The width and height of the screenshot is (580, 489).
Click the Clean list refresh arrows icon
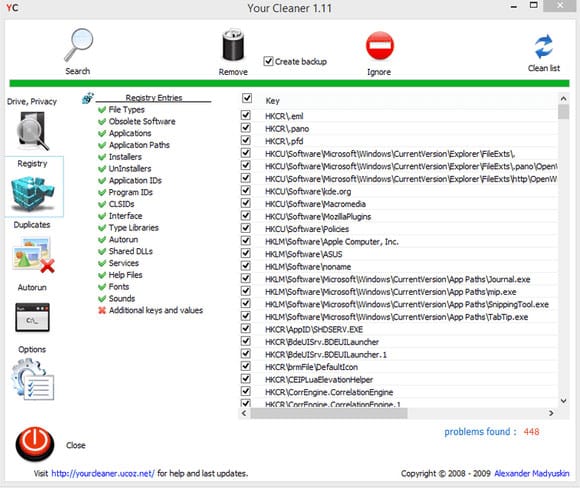pos(543,47)
